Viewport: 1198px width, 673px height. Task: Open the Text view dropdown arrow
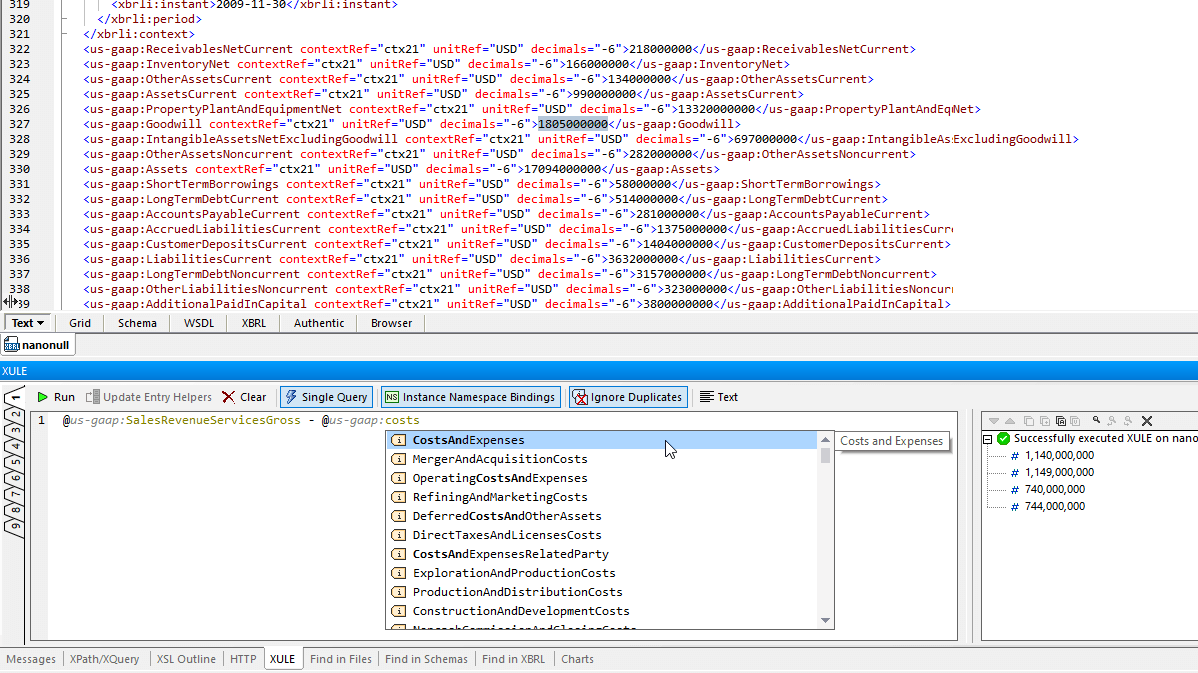pyautogui.click(x=41, y=323)
